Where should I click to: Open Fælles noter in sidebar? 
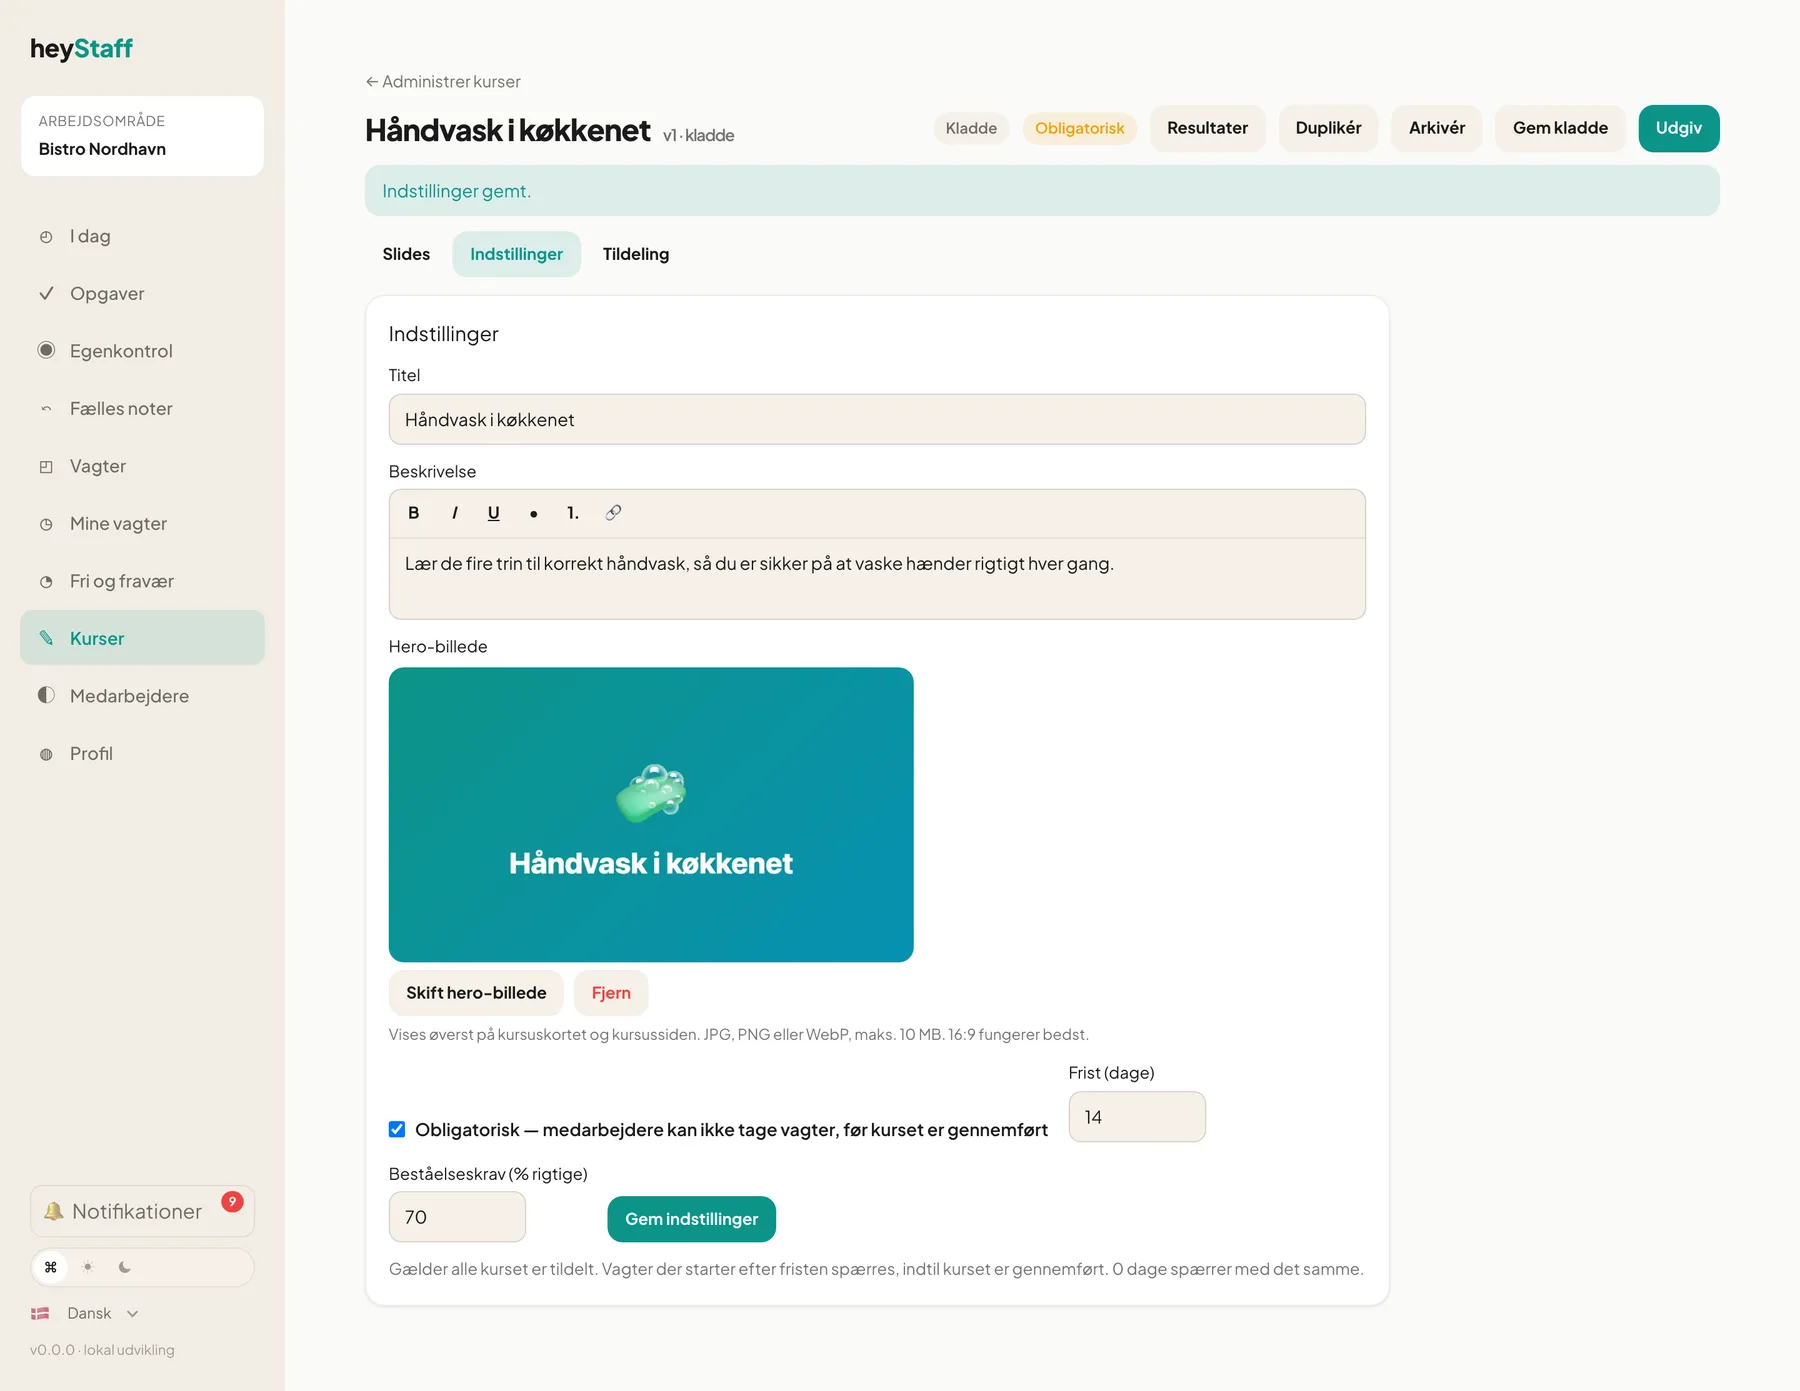tap(142, 409)
